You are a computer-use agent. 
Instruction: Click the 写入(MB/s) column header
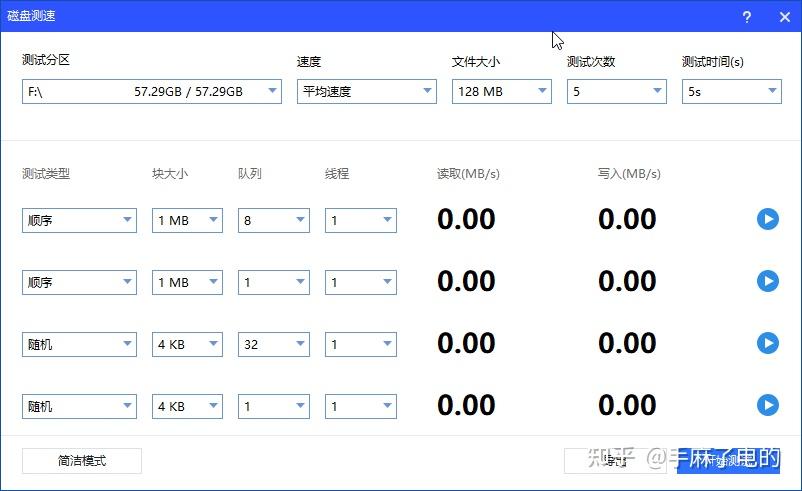(629, 174)
